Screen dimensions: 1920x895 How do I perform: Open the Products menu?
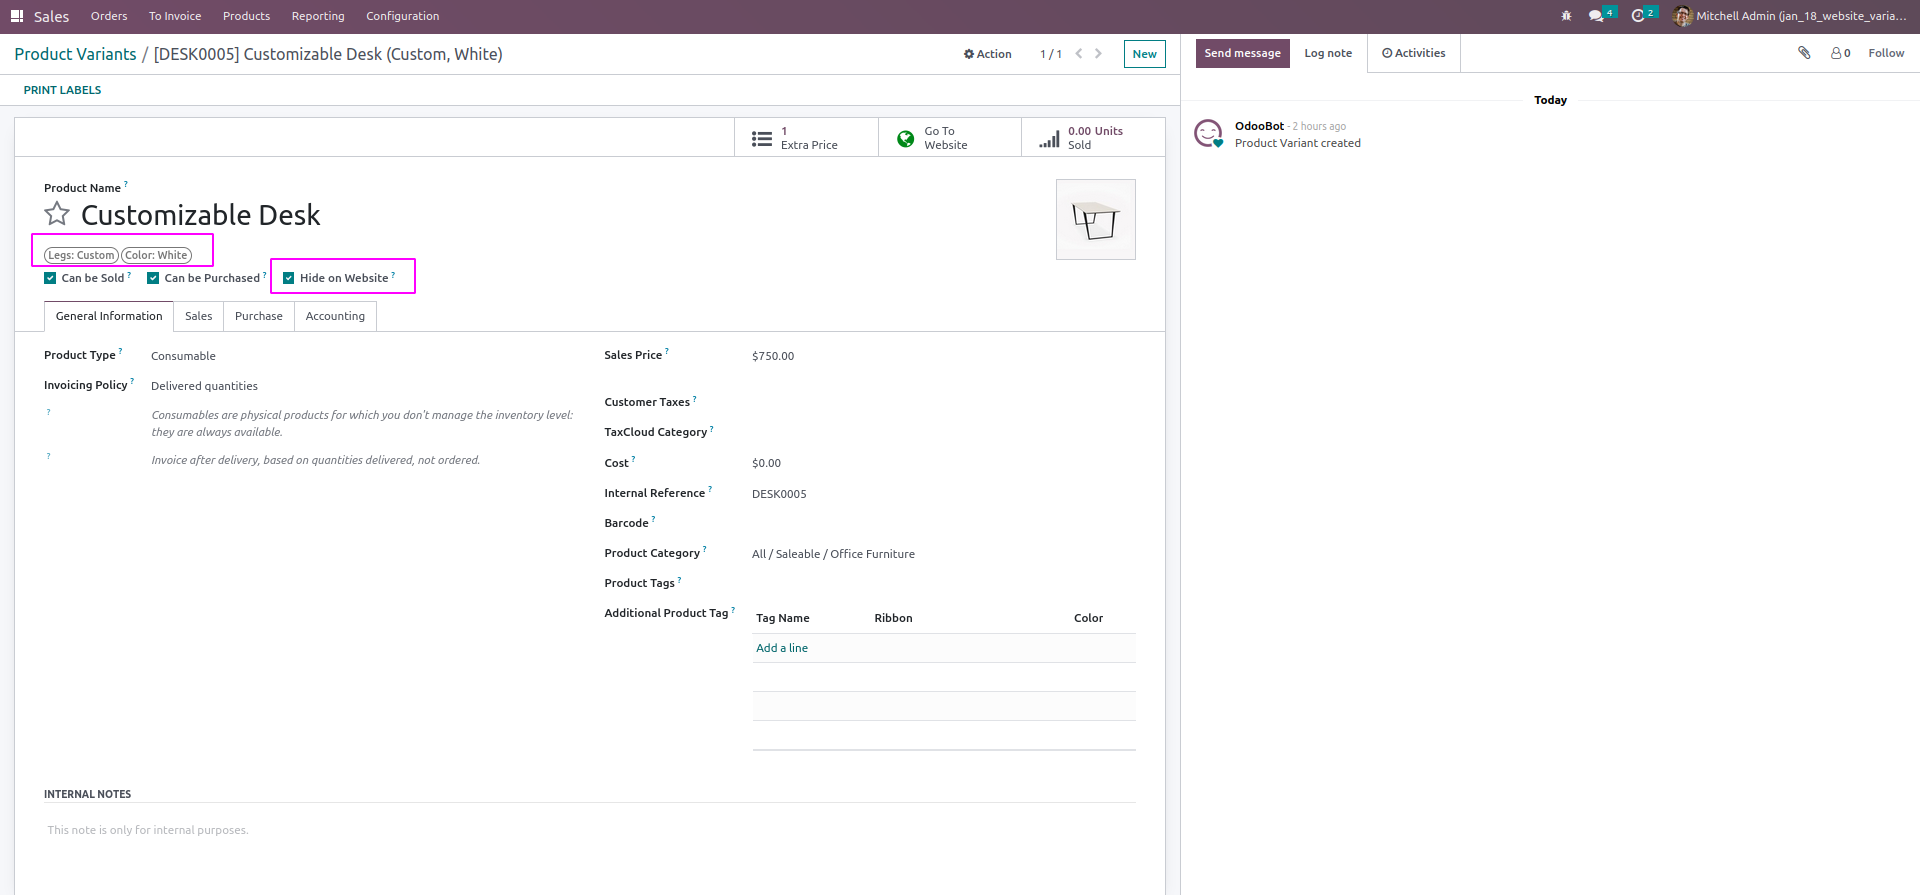(x=246, y=16)
